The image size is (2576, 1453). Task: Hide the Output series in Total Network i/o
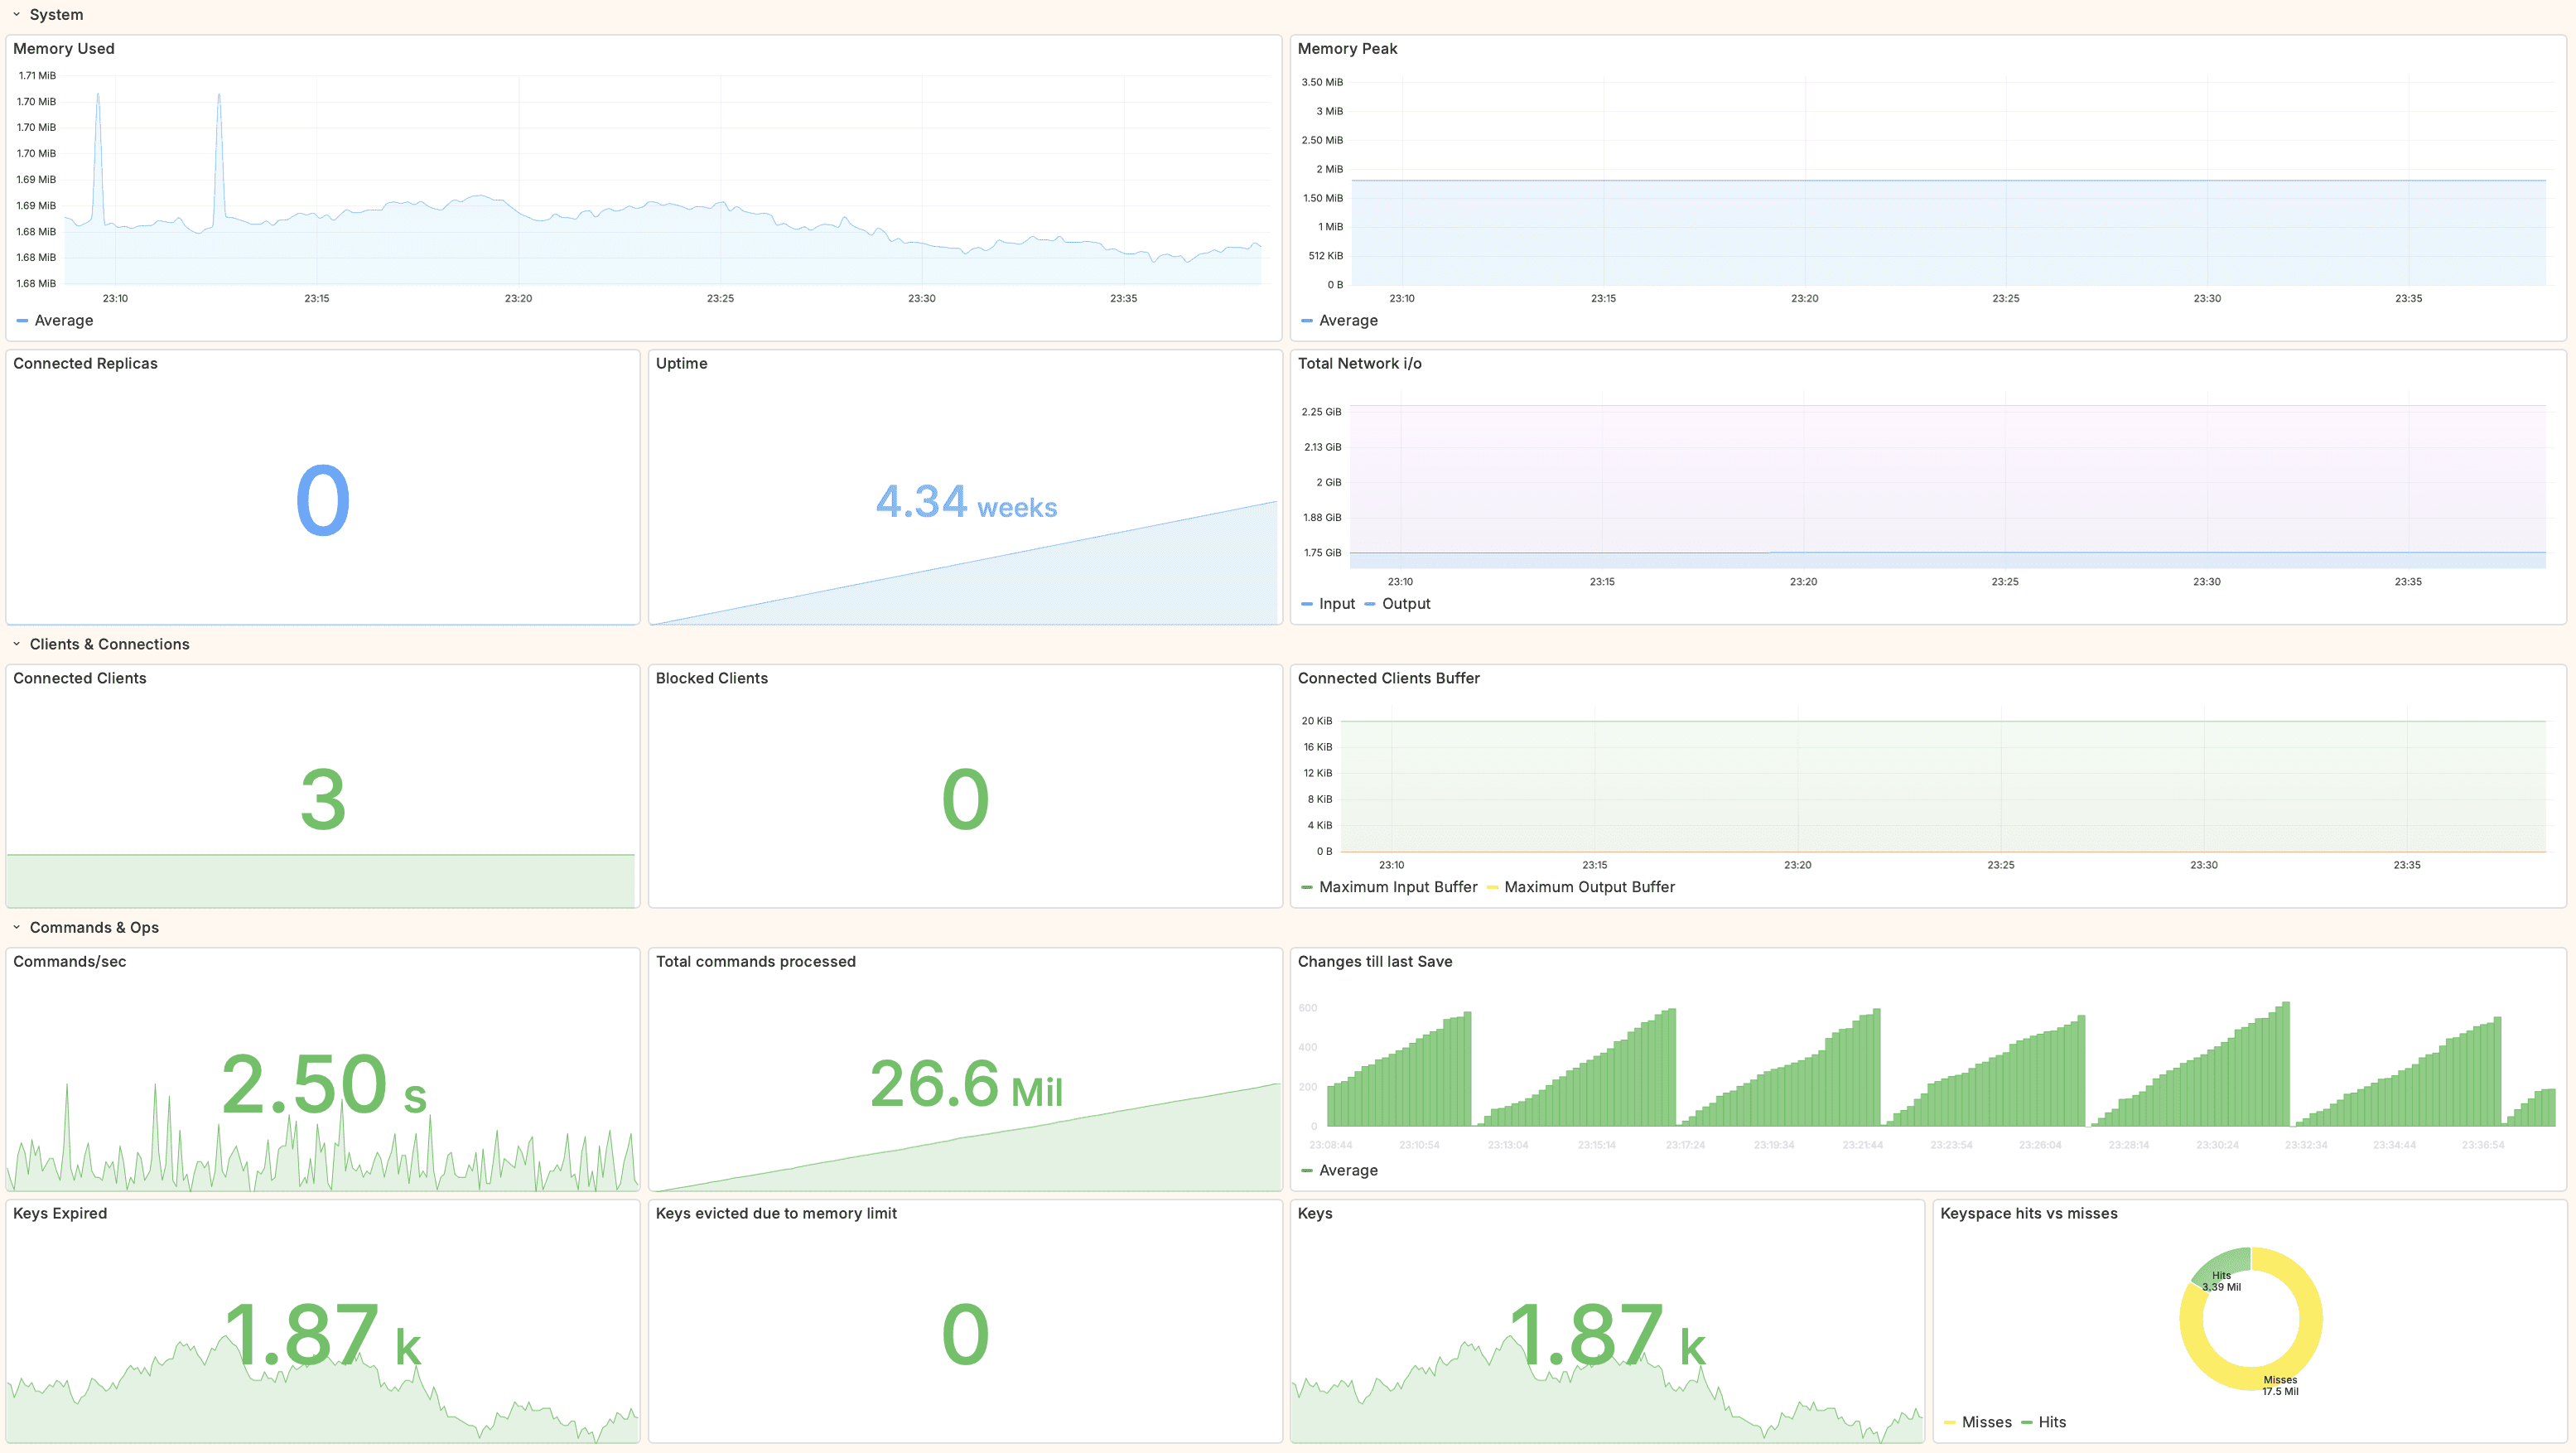[x=1406, y=603]
